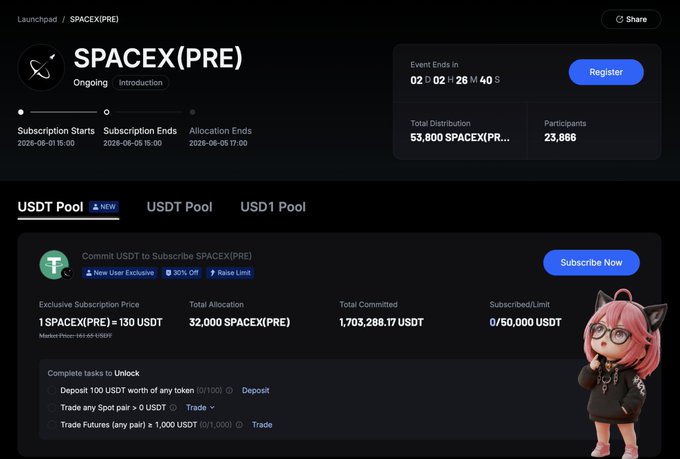The image size is (680, 459).
Task: Click the Raise Limit tag
Action: (230, 273)
